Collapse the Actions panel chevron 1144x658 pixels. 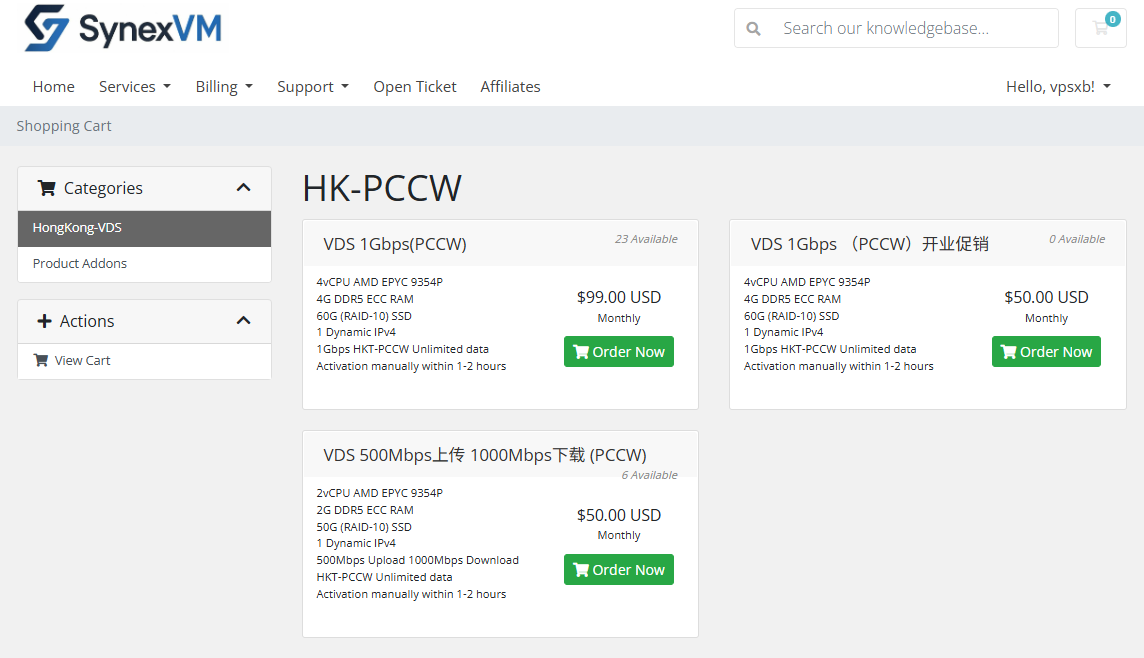[x=244, y=321]
